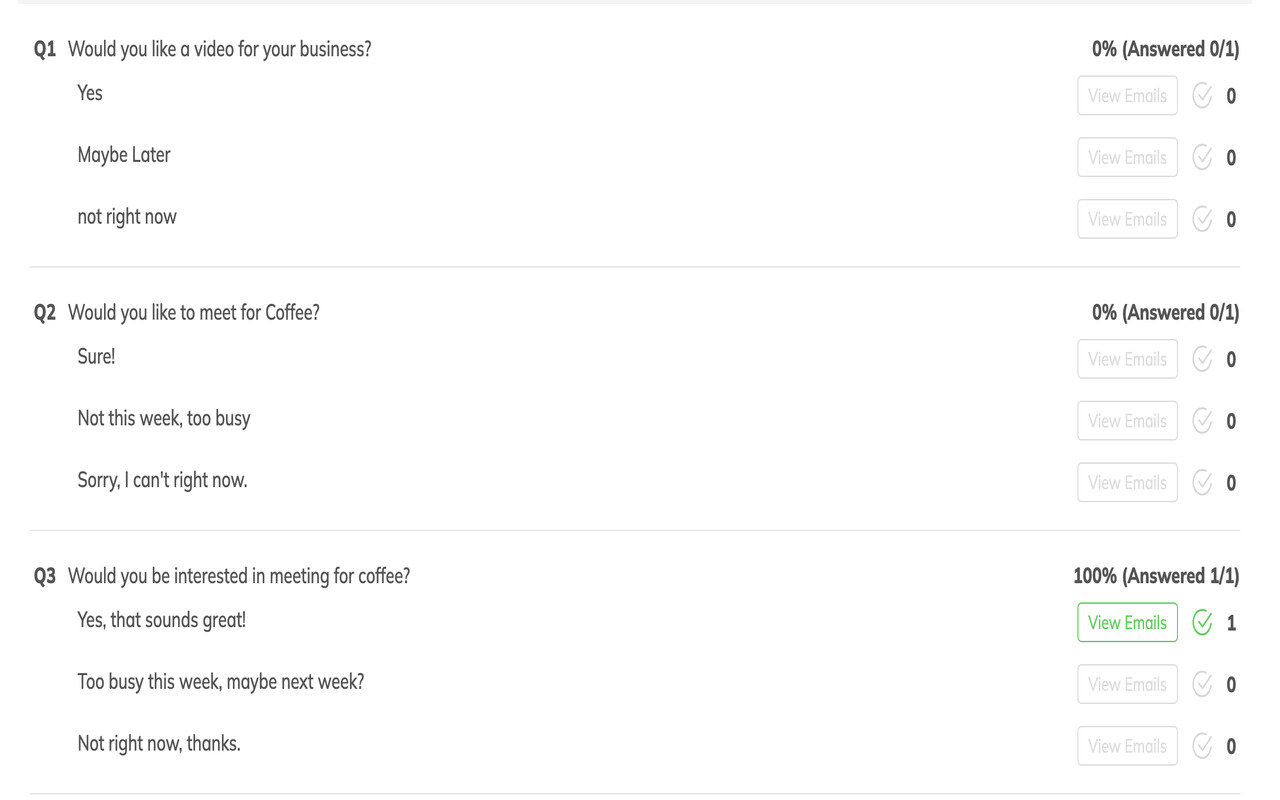1280x800 pixels.
Task: Click checkmark icon beside the Yes answer
Action: (x=1202, y=96)
